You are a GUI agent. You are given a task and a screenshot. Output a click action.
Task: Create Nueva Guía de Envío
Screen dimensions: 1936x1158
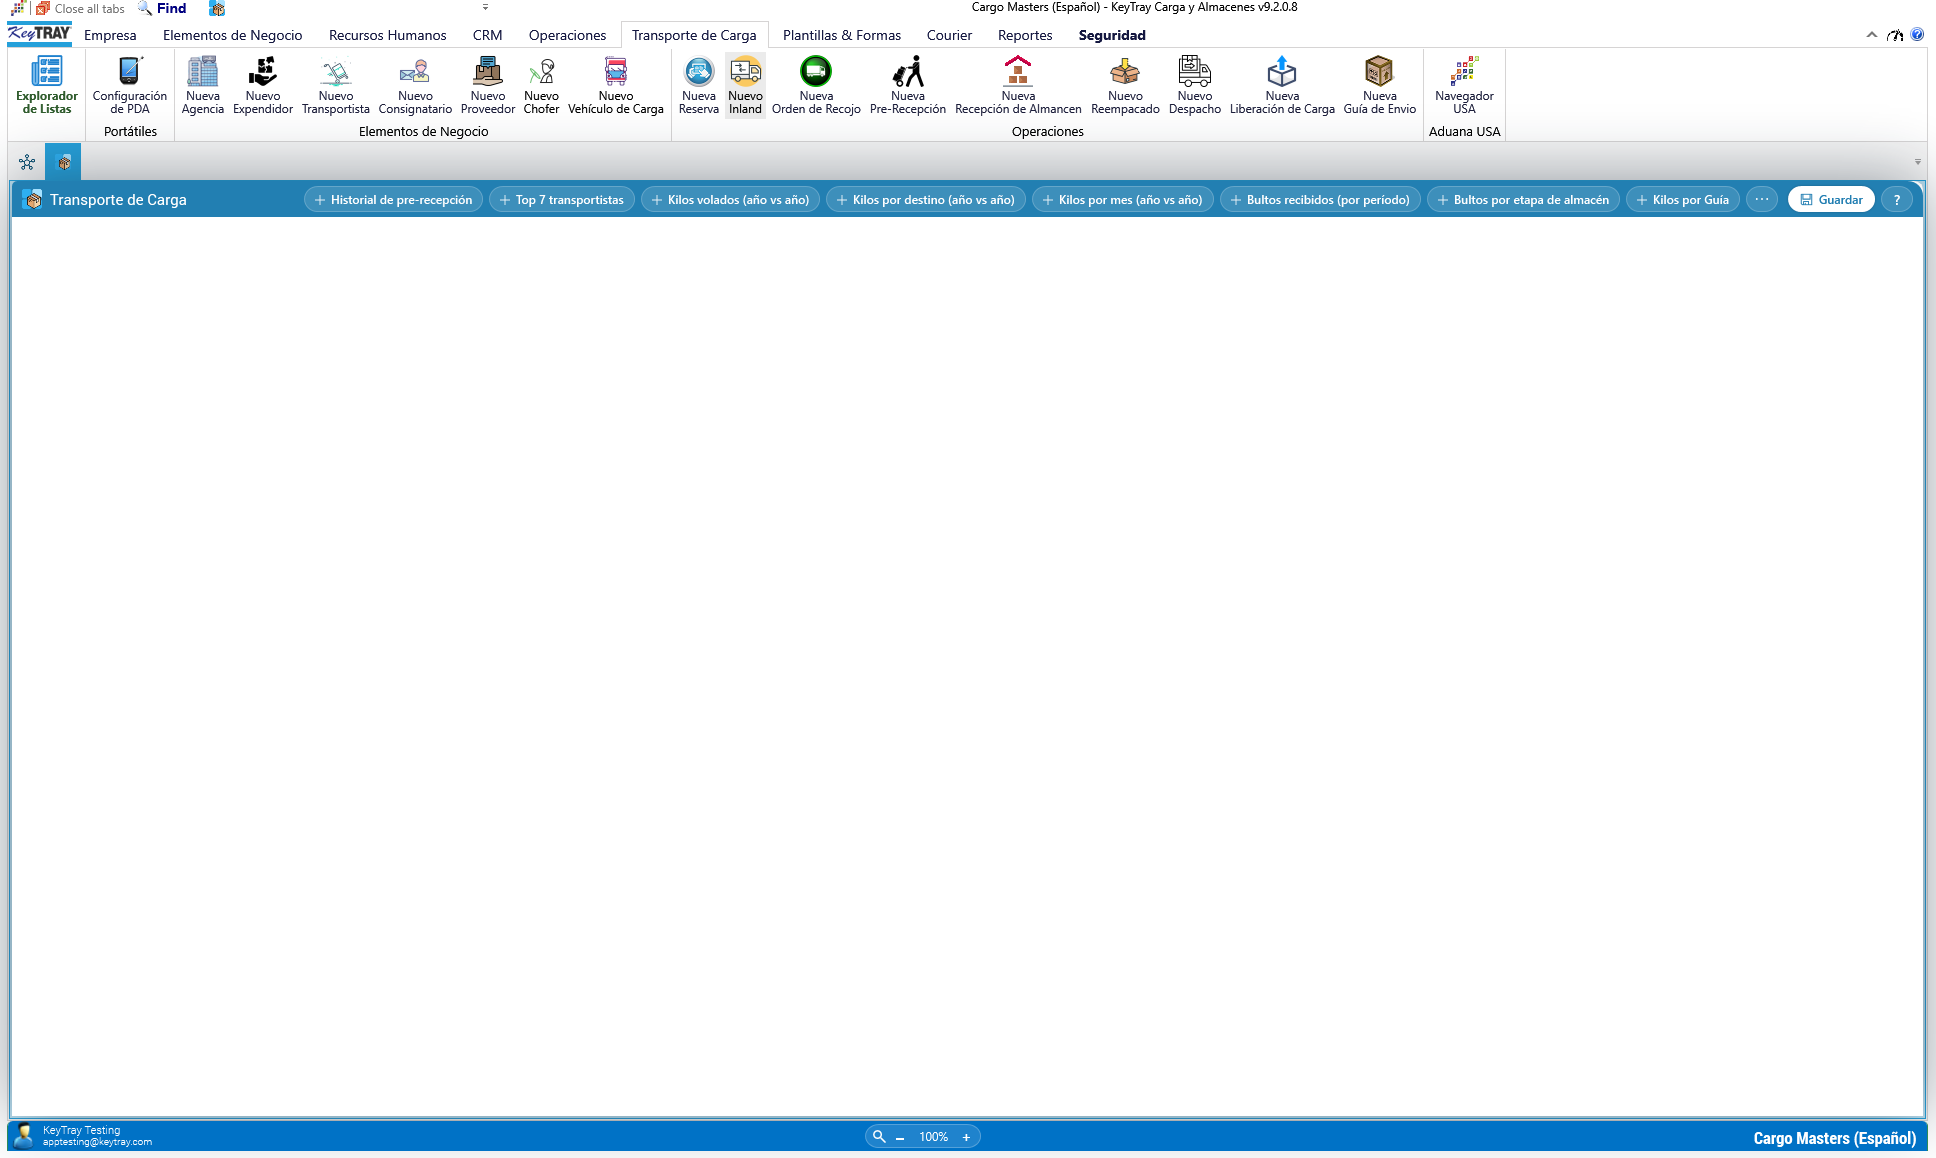(x=1380, y=85)
